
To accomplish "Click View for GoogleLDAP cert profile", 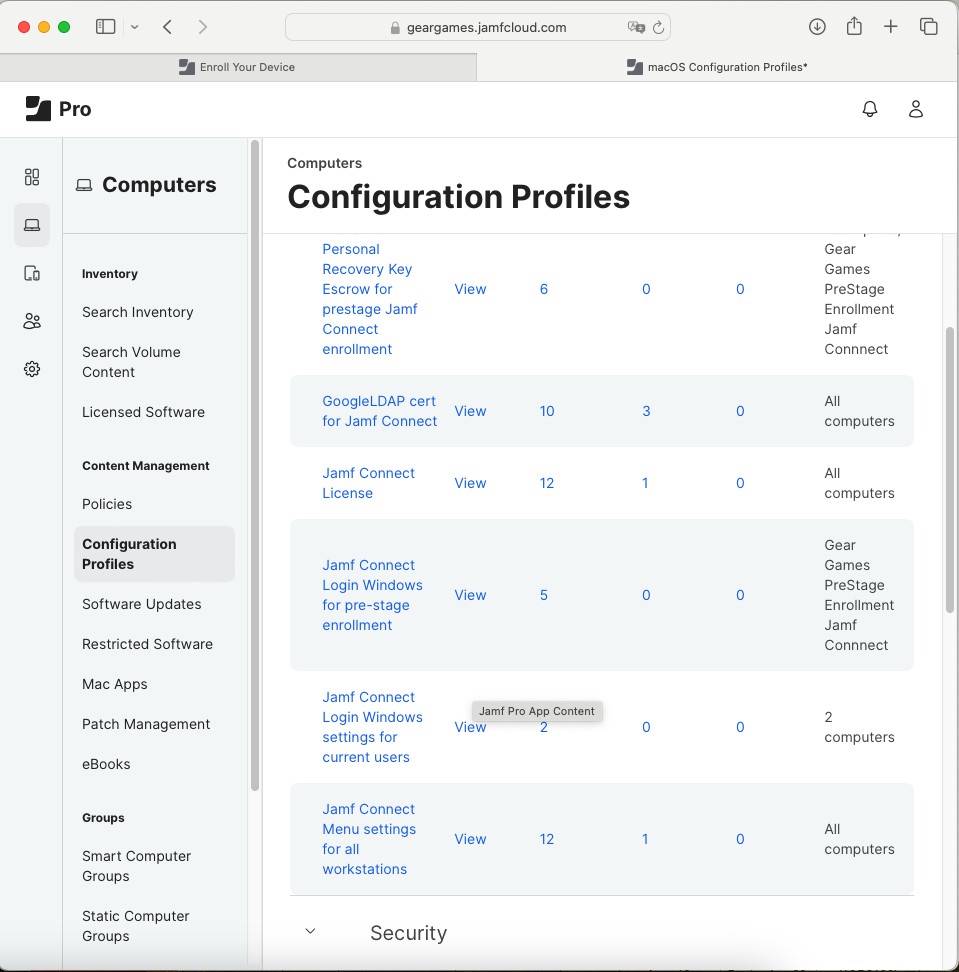I will [x=470, y=411].
